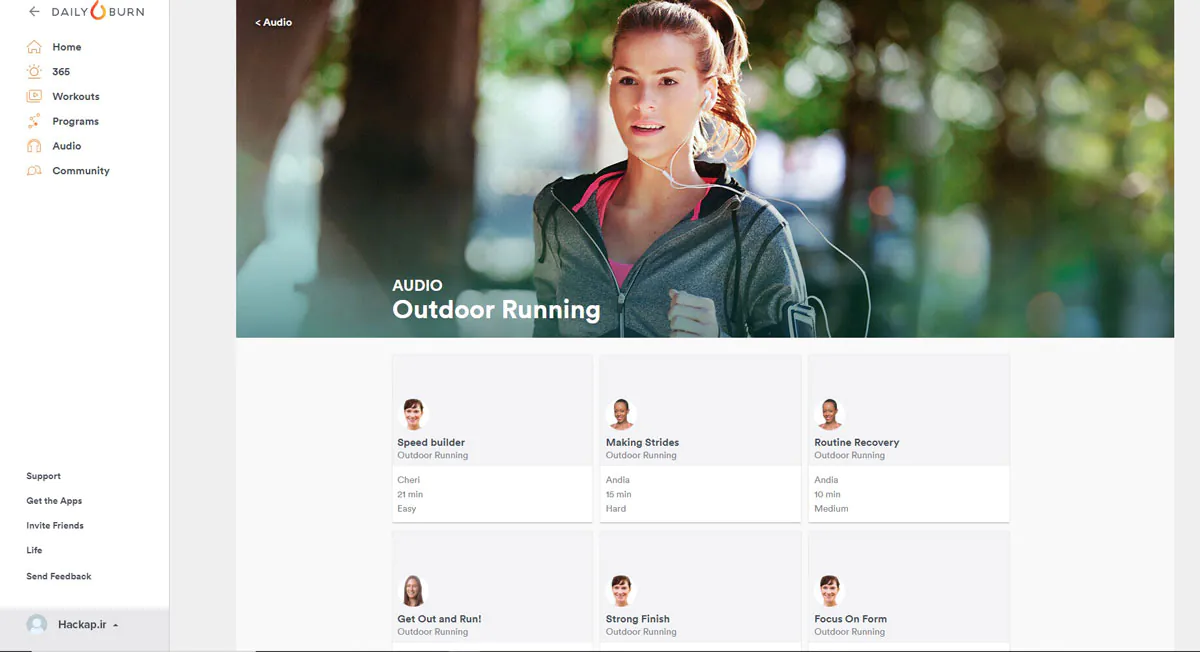Screen dimensions: 1200x652
Task: Click the 365 sun icon
Action: pyautogui.click(x=34, y=72)
